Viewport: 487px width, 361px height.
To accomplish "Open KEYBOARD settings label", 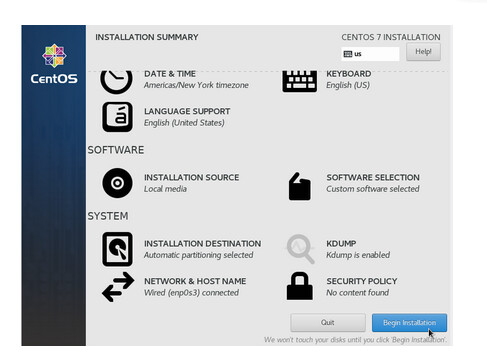I will (x=349, y=74).
